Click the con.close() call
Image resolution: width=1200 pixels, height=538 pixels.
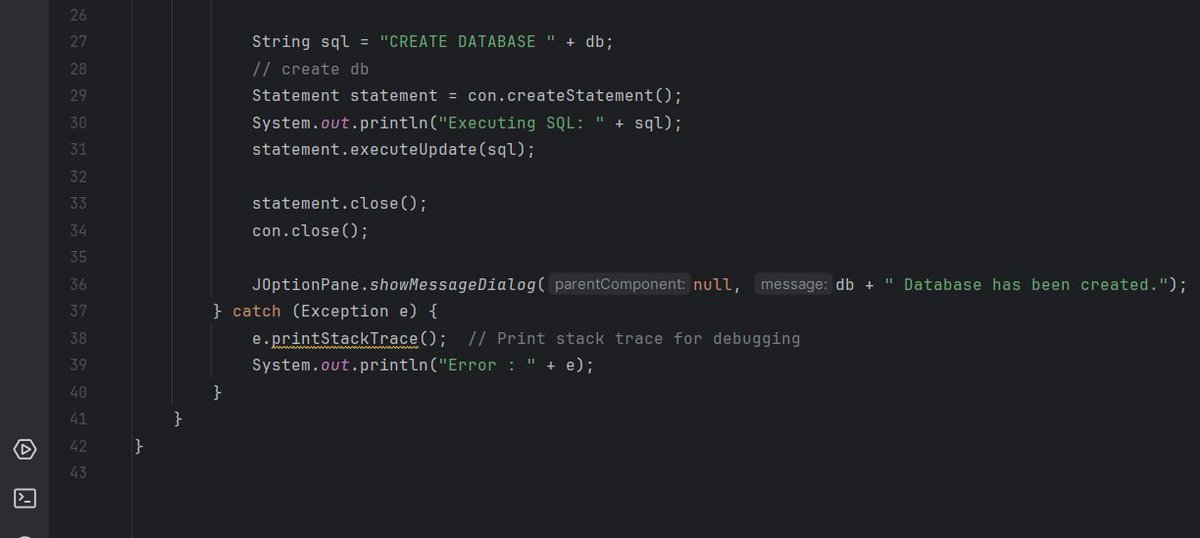(x=311, y=231)
